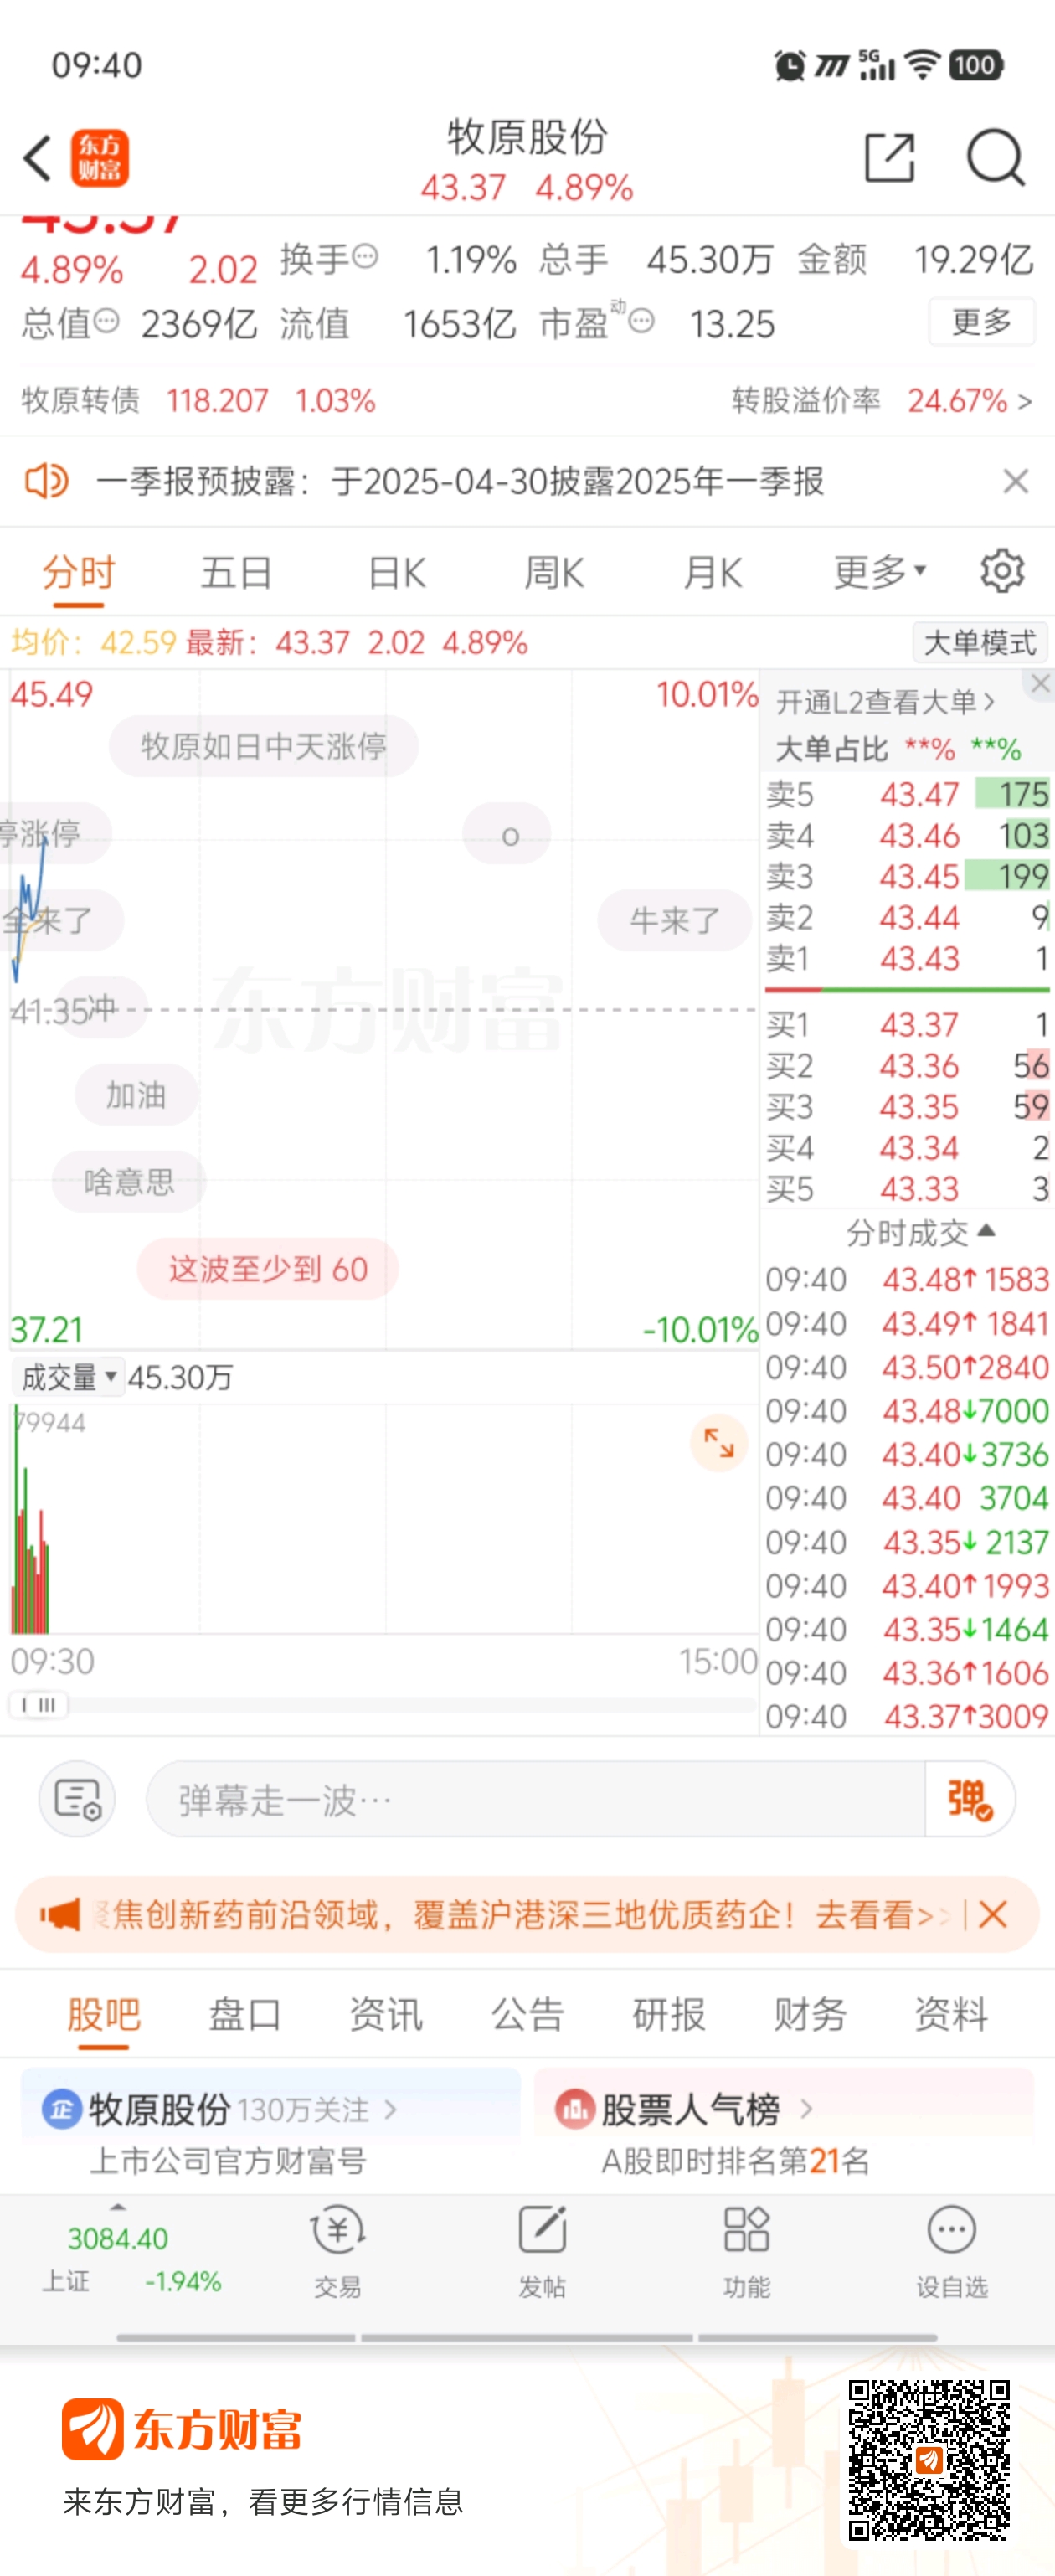The image size is (1055, 2576).
Task: Open the 交易 trade icon
Action: pyautogui.click(x=338, y=2231)
